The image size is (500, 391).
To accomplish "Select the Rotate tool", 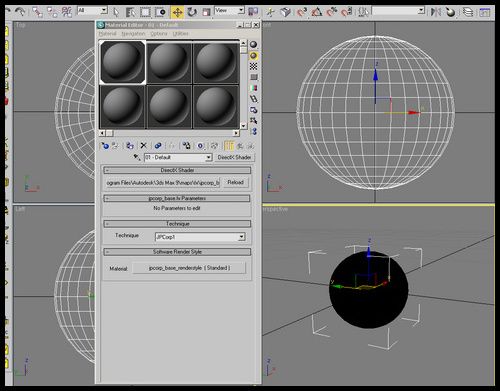I will (x=192, y=13).
